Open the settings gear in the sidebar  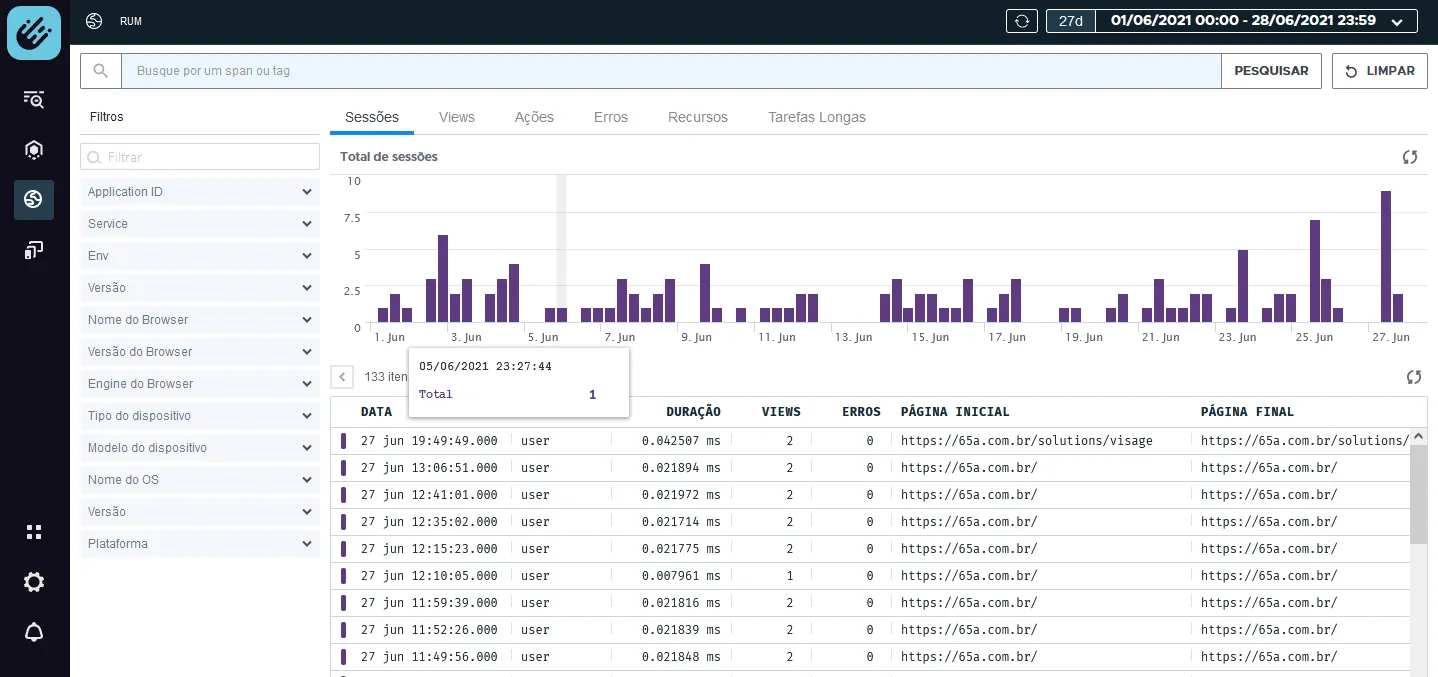tap(34, 582)
